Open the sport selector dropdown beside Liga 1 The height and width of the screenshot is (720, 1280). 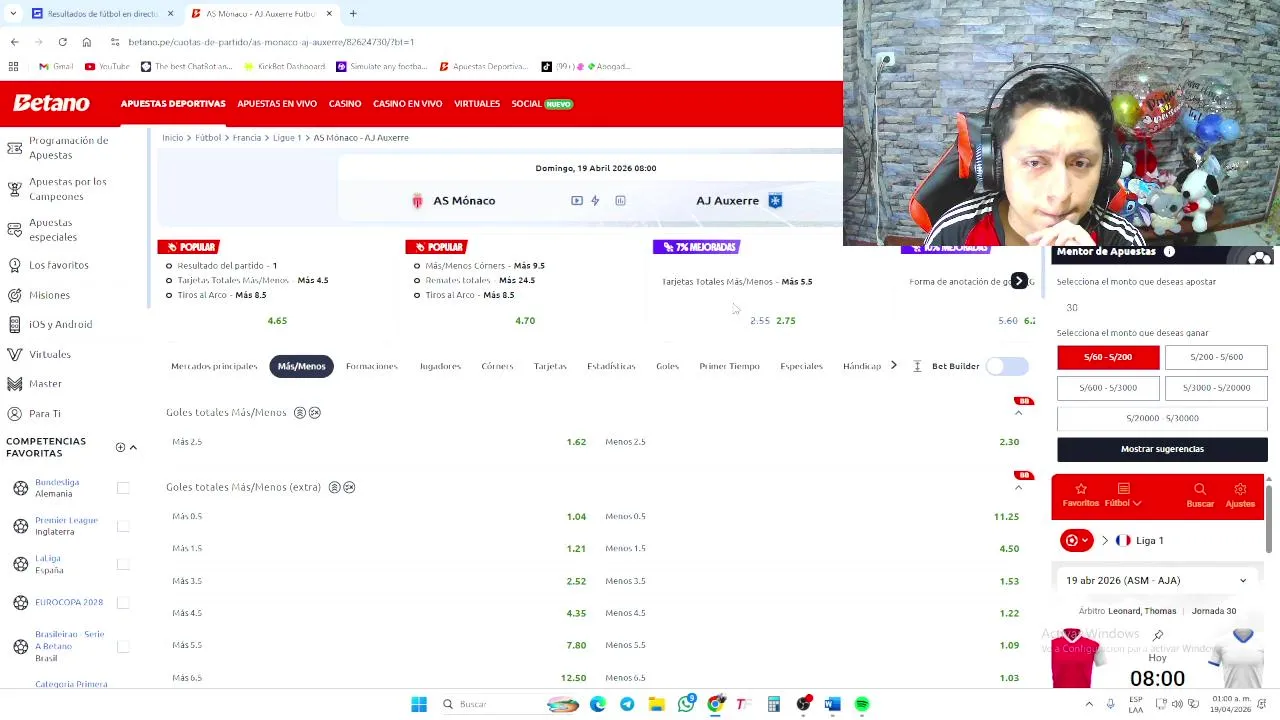coord(1077,540)
